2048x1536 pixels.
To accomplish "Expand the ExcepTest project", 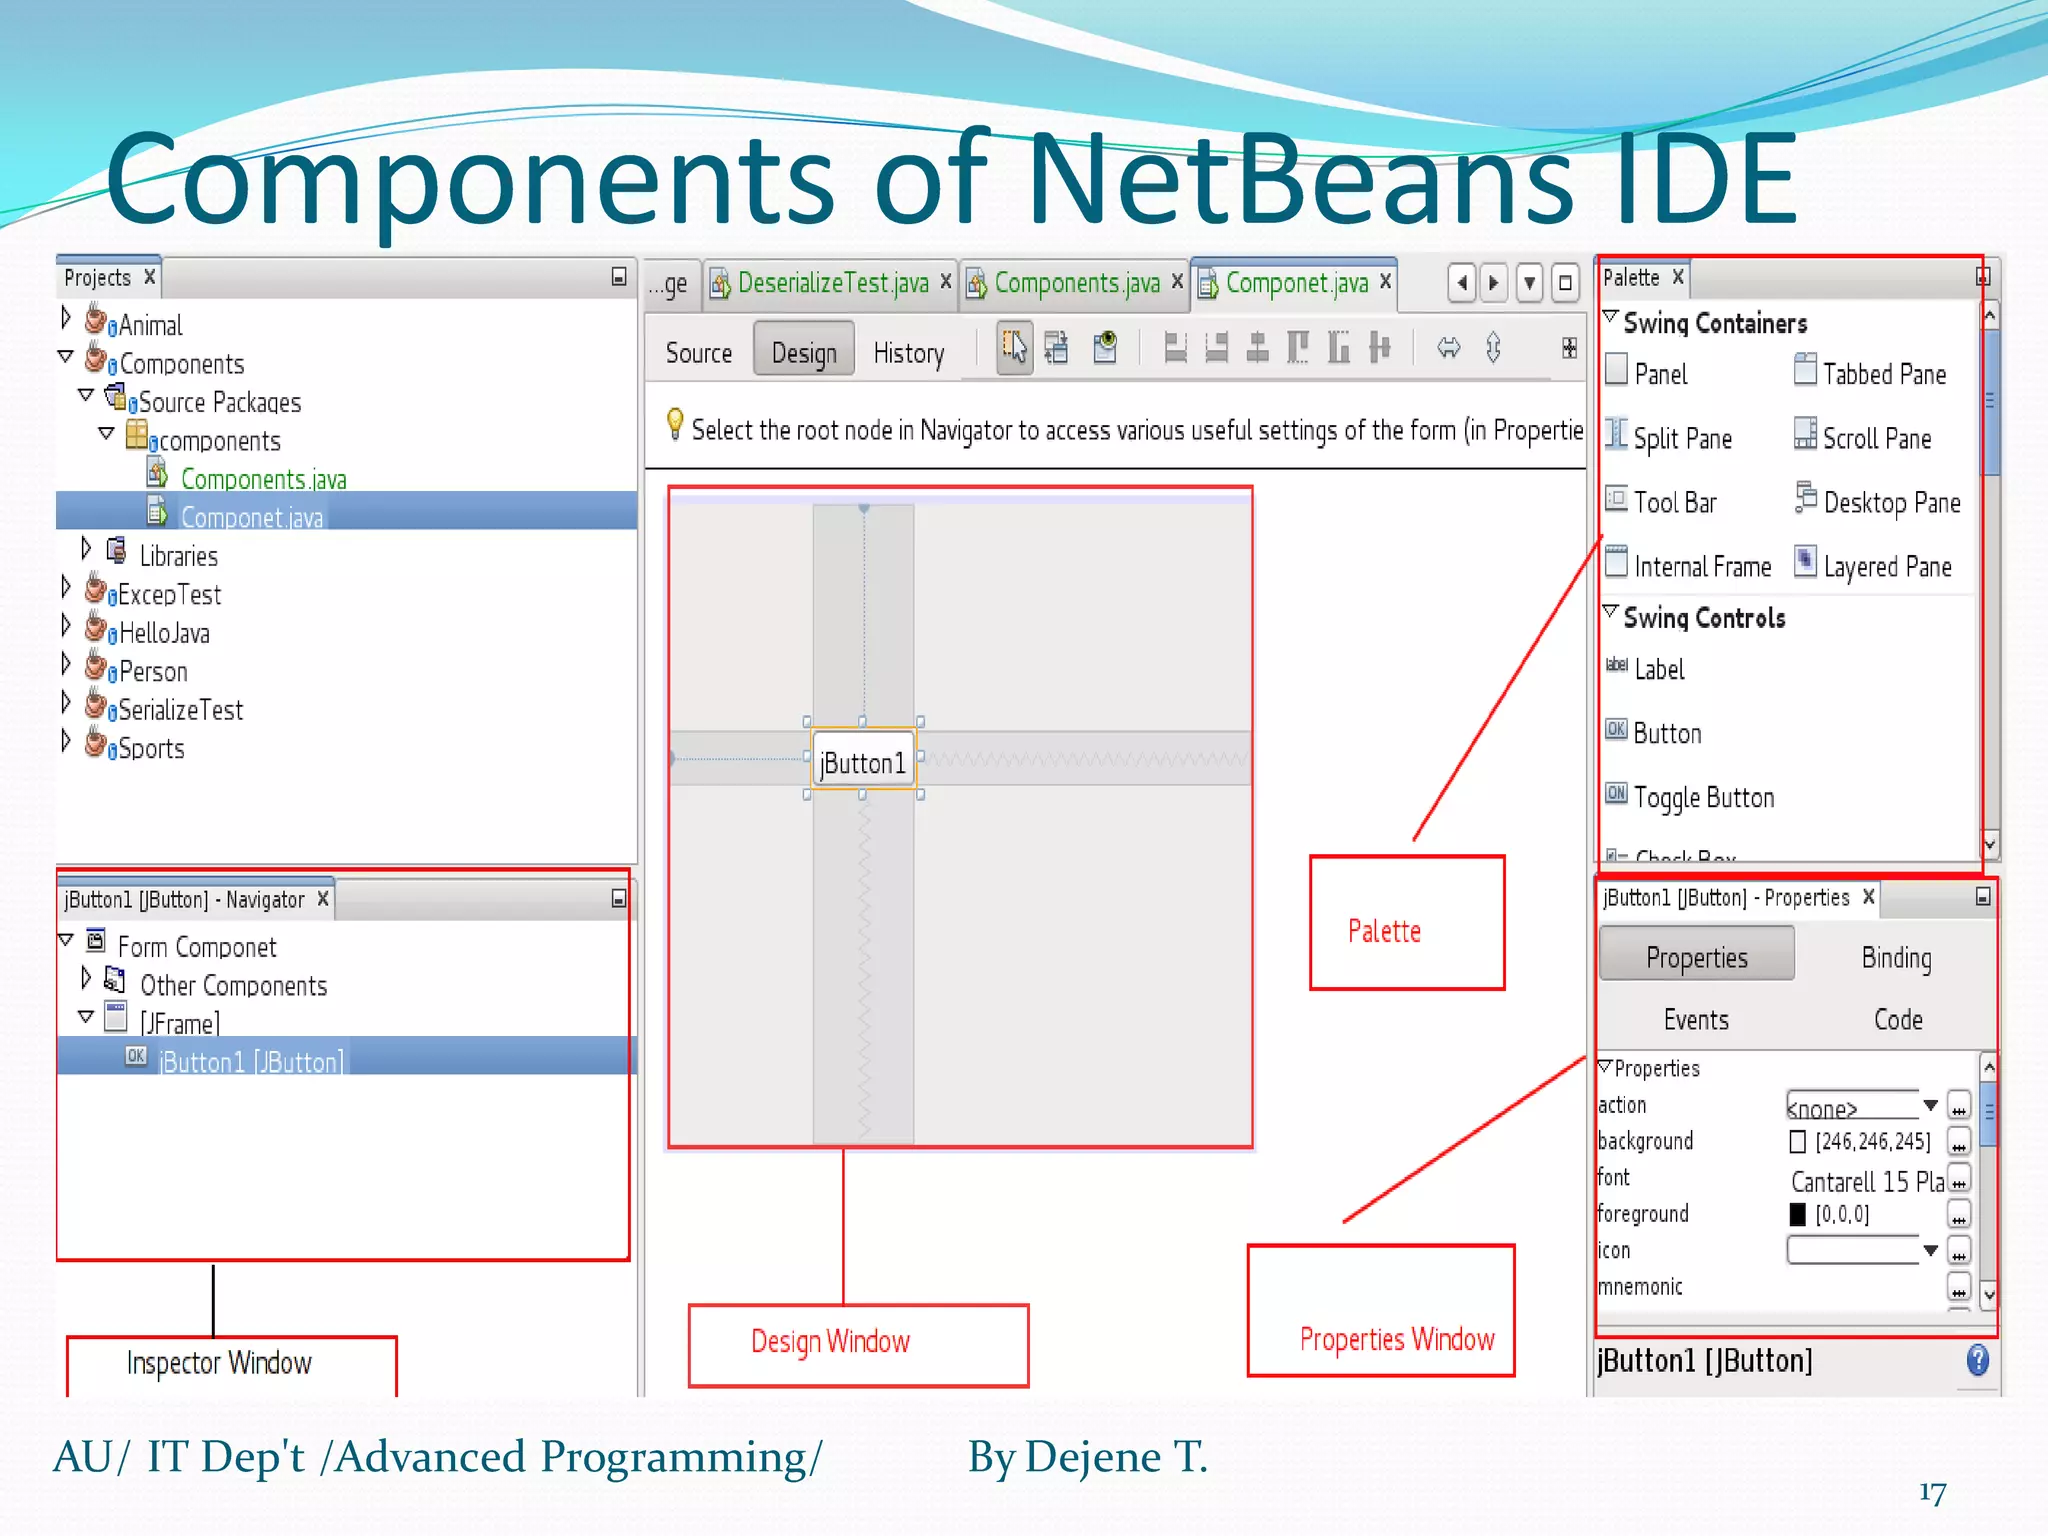I will tap(66, 586).
